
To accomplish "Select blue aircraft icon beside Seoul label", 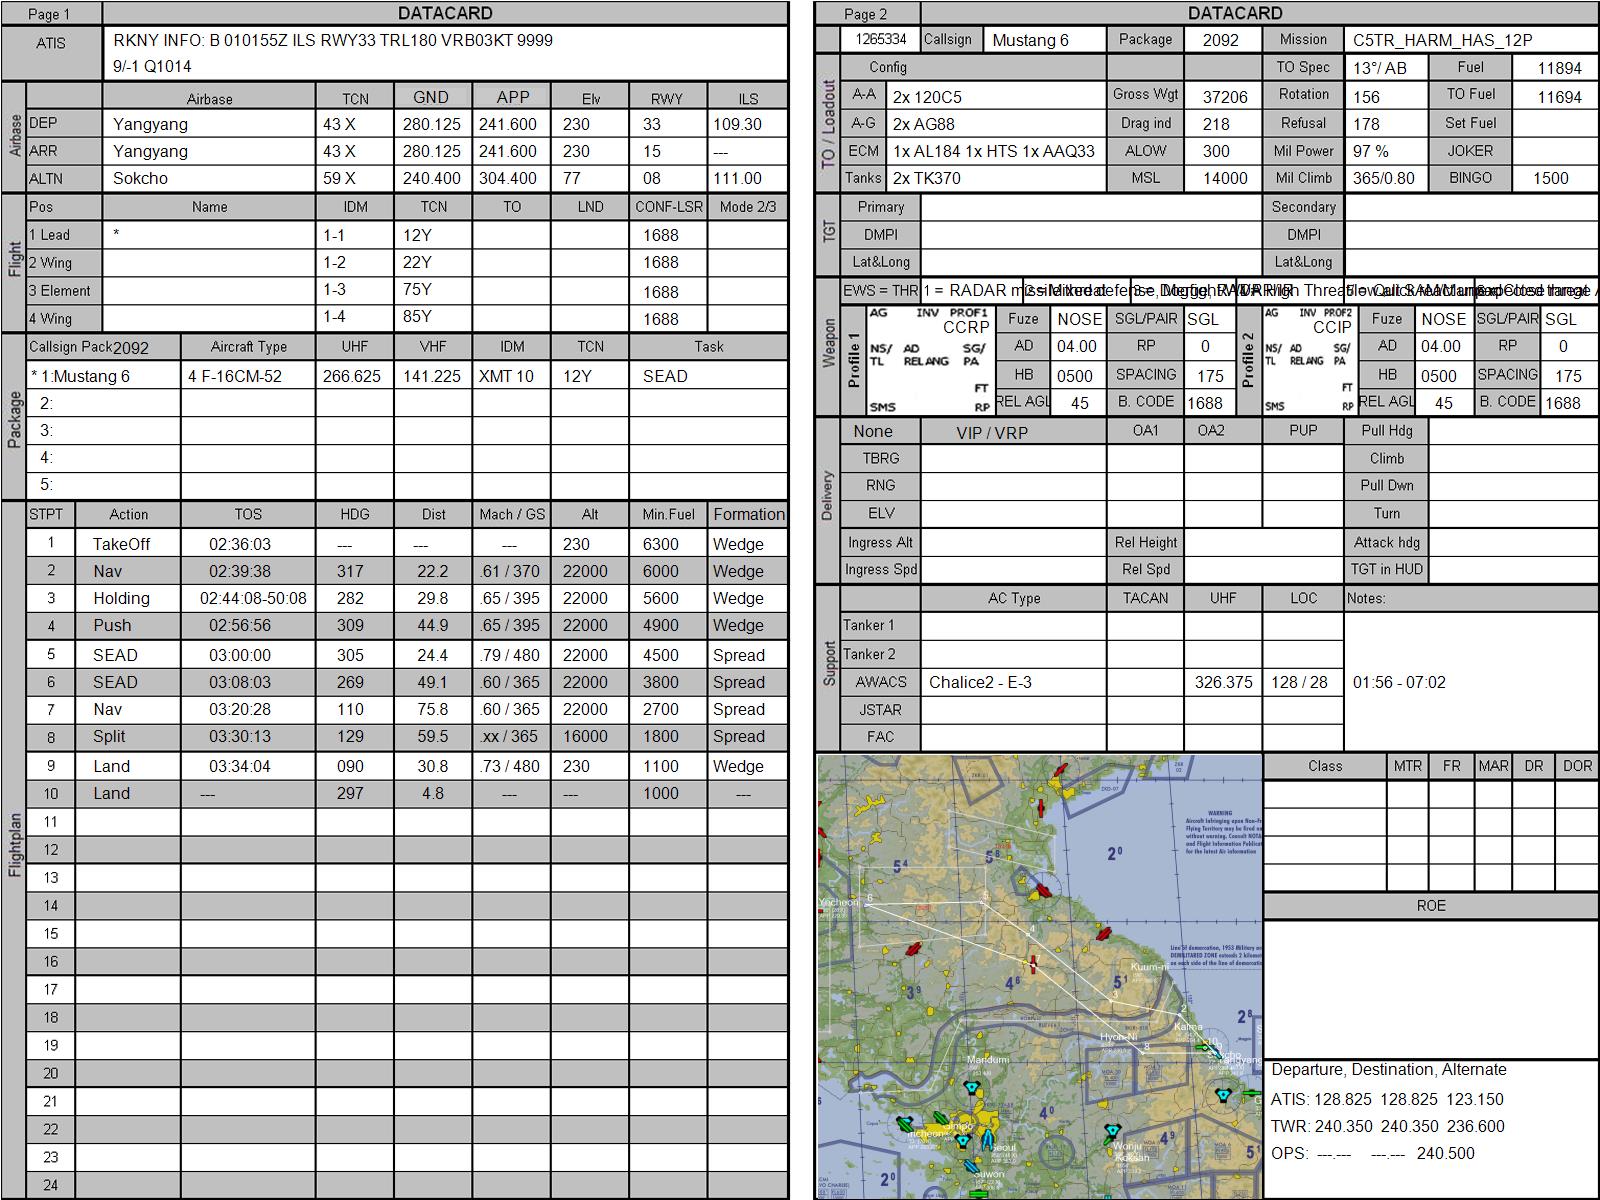I will click(x=987, y=1139).
